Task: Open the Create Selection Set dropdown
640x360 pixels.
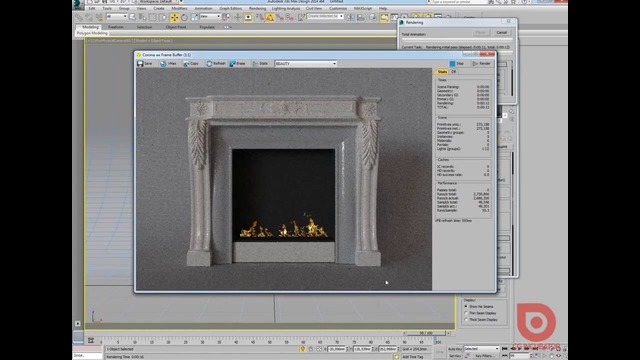Action: click(325, 17)
